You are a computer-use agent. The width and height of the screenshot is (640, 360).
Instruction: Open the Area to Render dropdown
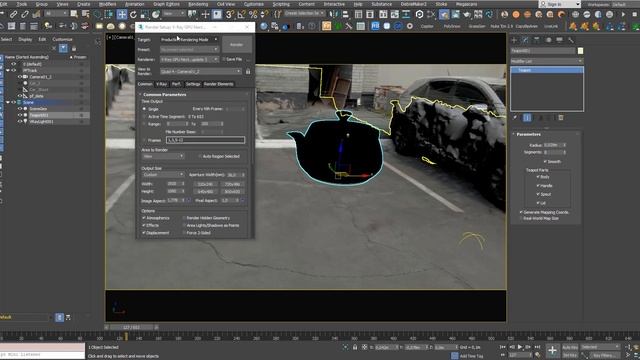pos(163,156)
